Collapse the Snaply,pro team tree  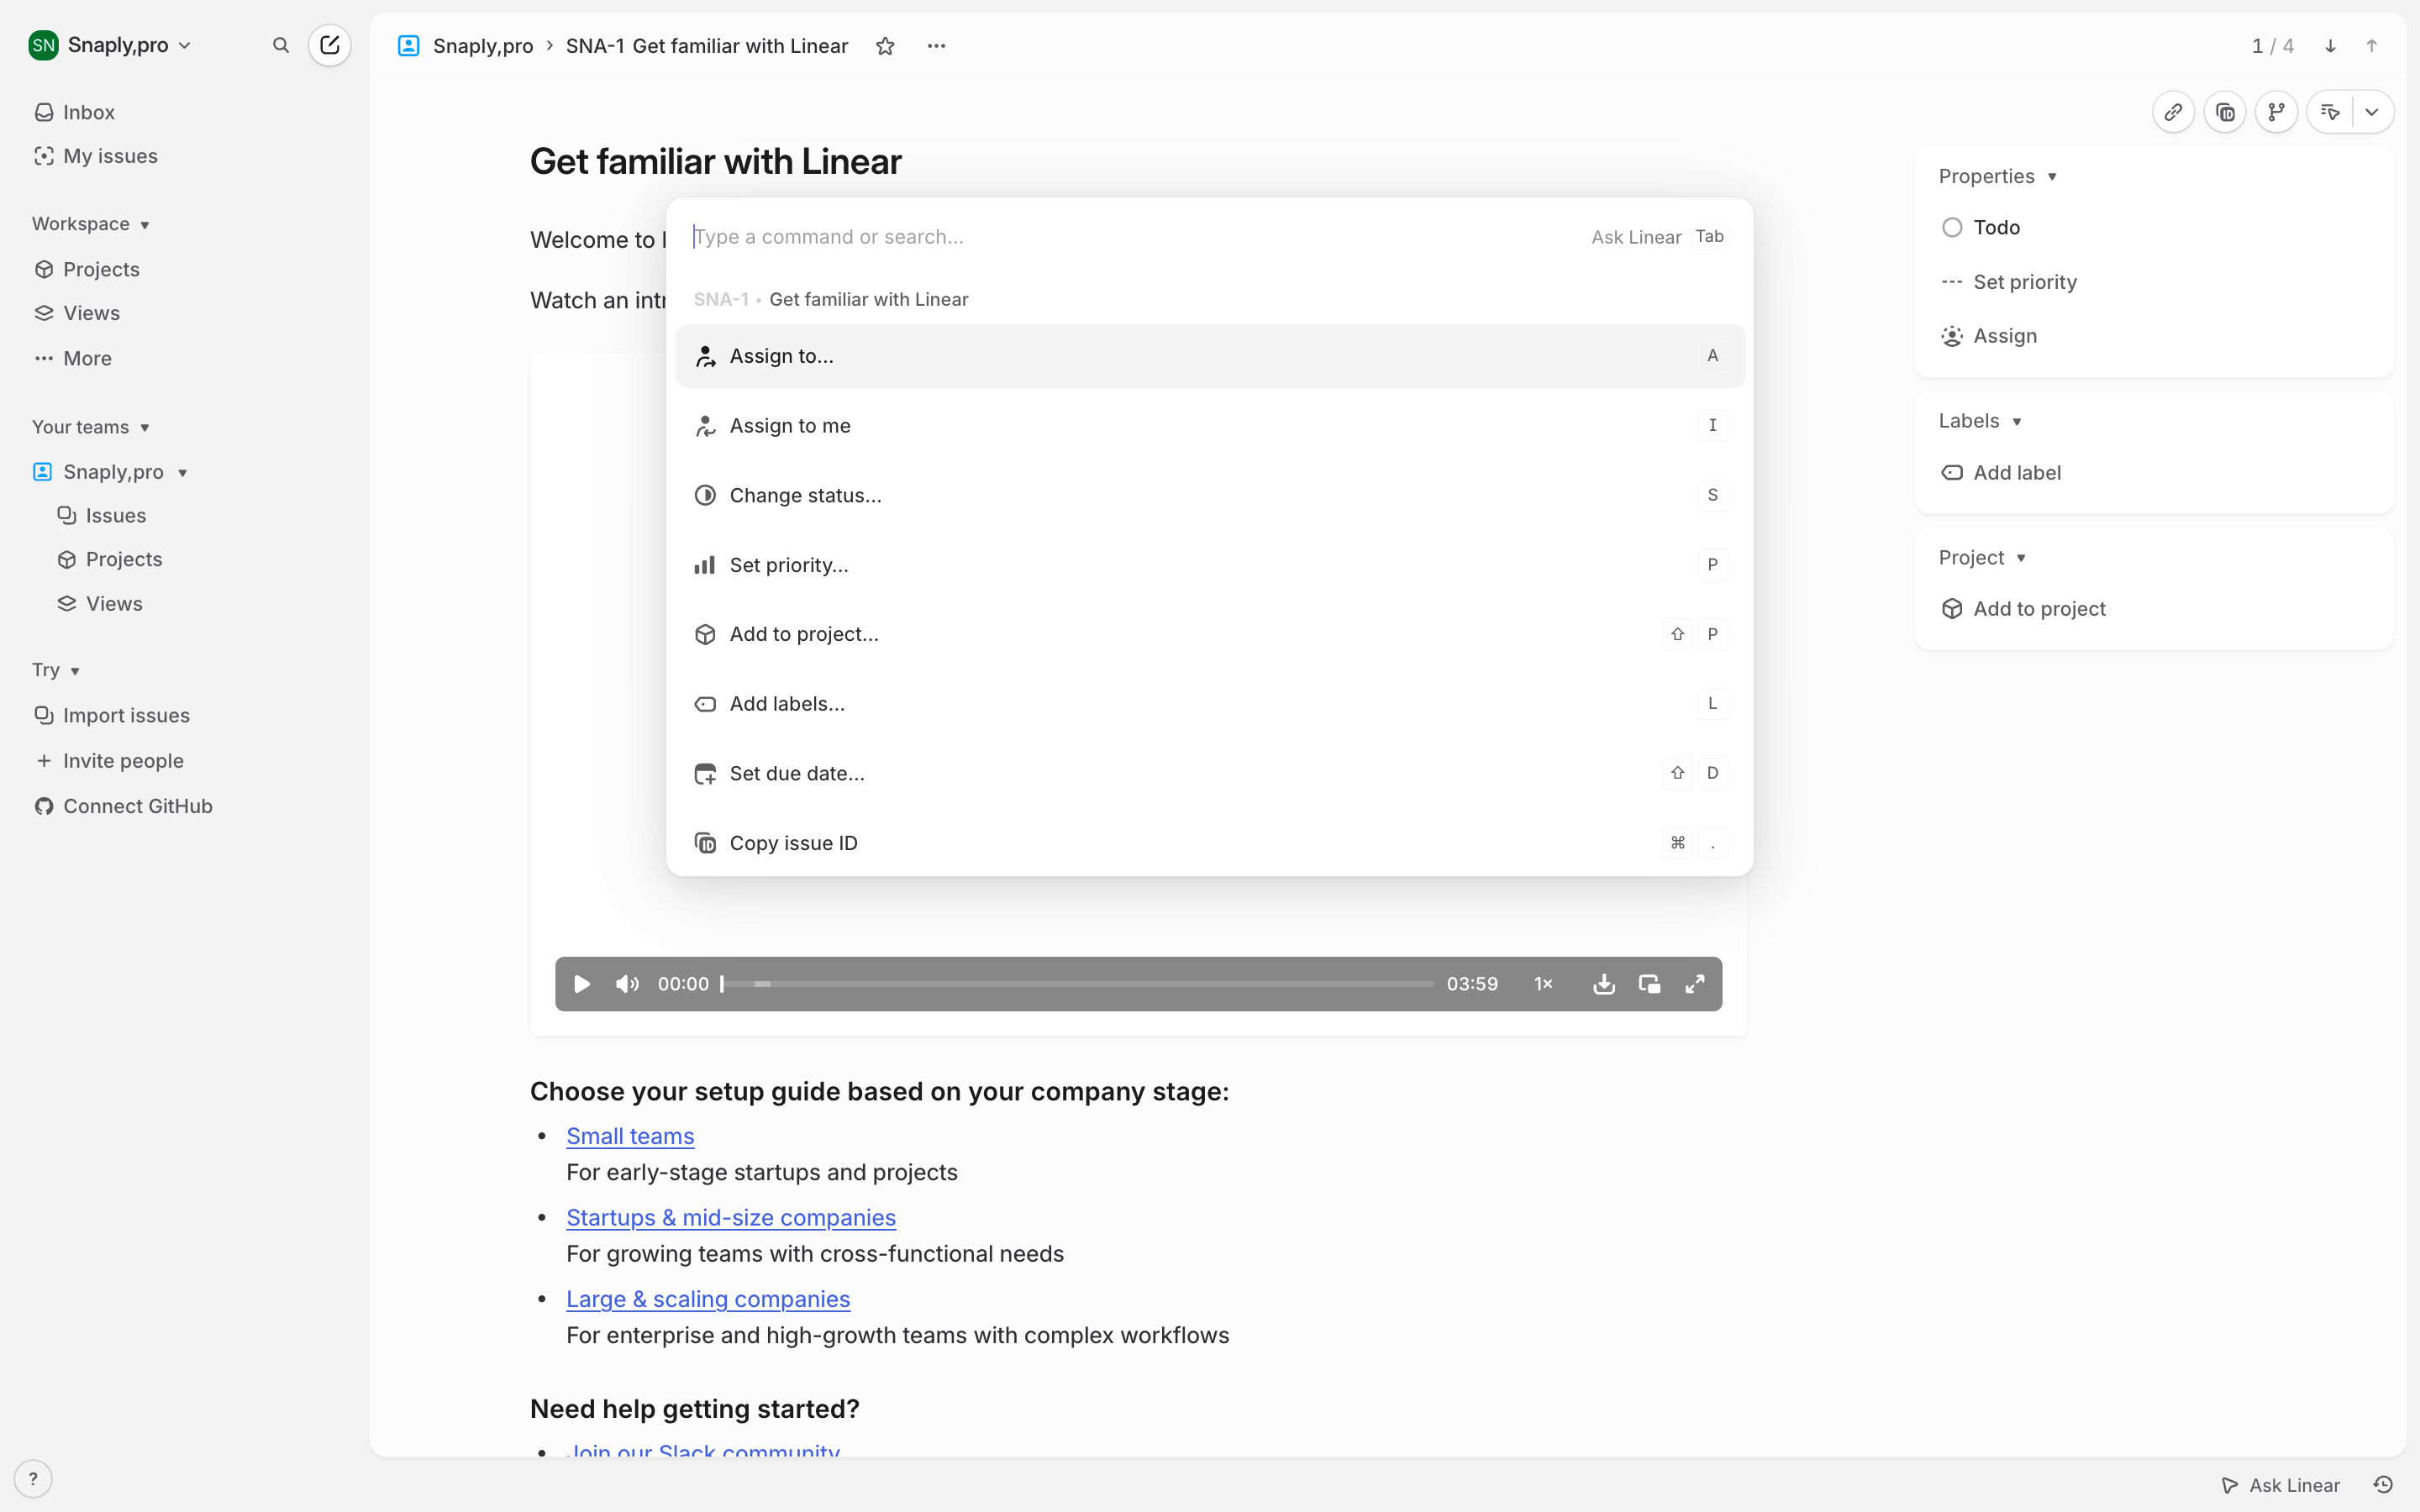tap(182, 472)
